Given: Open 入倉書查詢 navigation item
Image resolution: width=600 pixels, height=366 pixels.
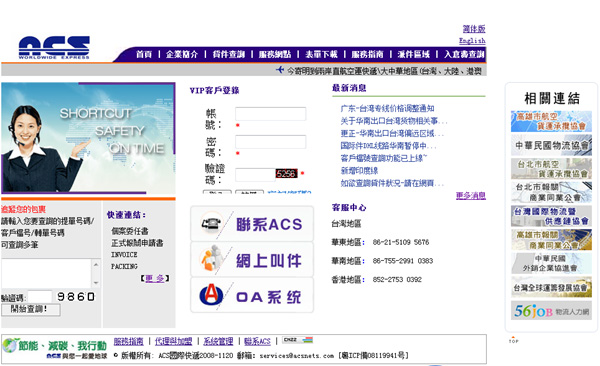Looking at the screenshot, I should [464, 54].
